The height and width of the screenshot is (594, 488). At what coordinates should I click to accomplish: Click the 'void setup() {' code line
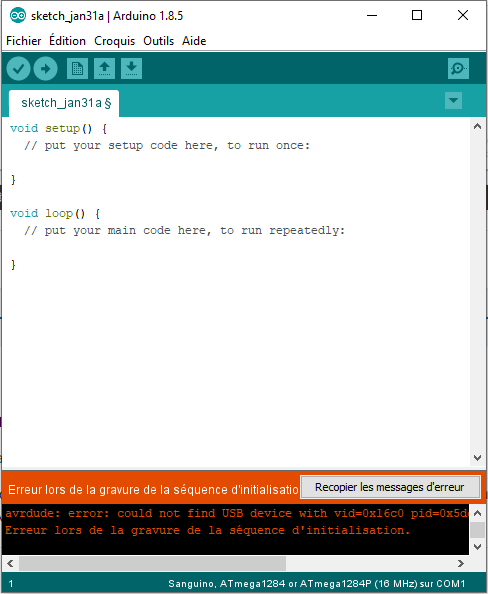[x=59, y=128]
